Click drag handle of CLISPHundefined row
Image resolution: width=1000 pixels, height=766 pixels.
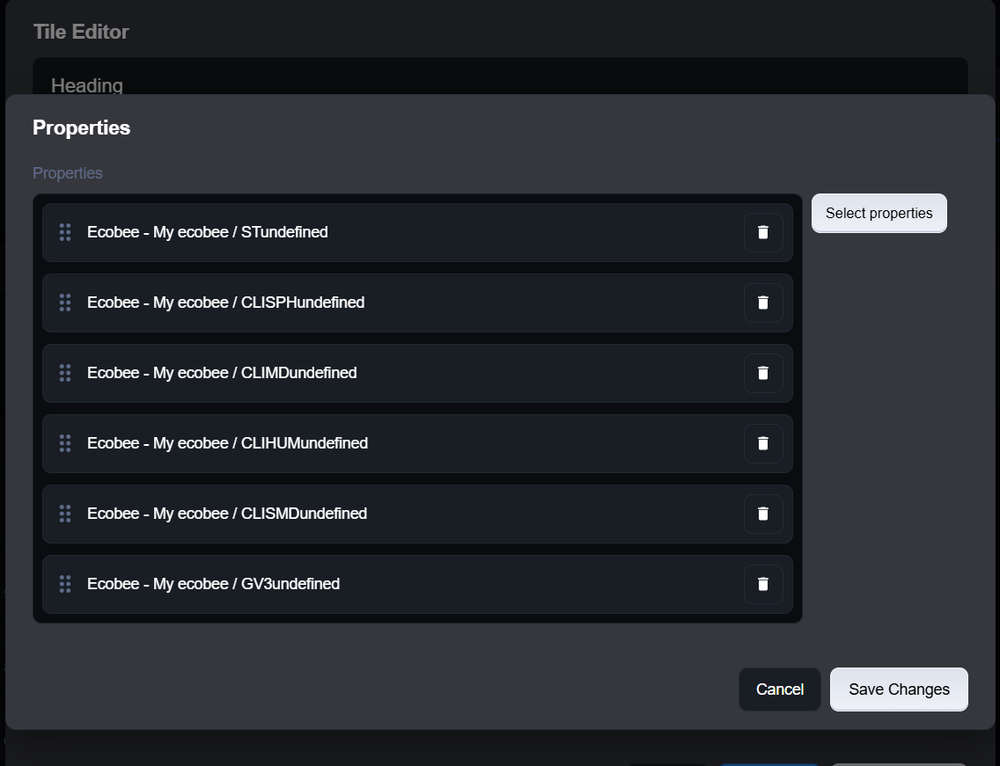(65, 302)
